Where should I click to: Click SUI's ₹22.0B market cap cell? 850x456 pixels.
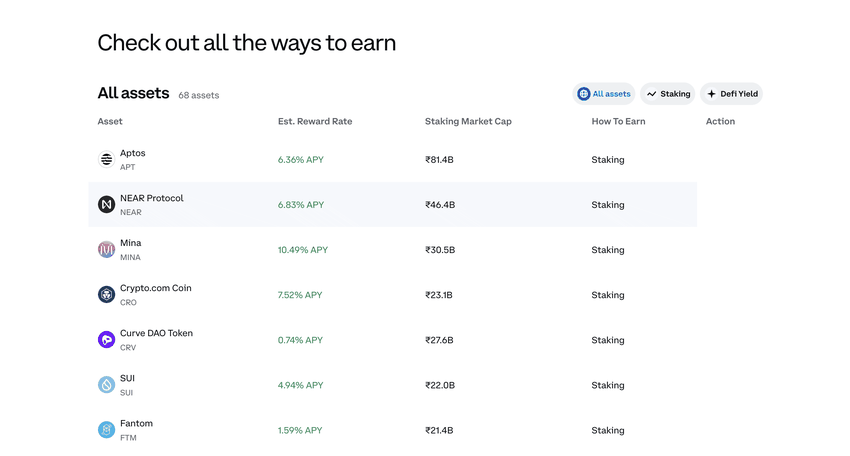tap(440, 385)
